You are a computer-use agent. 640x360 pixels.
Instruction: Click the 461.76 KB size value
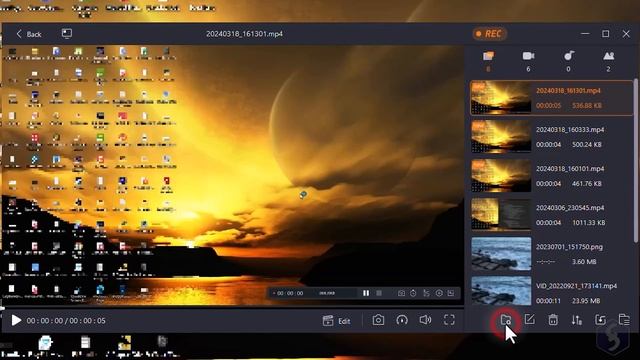(x=587, y=184)
